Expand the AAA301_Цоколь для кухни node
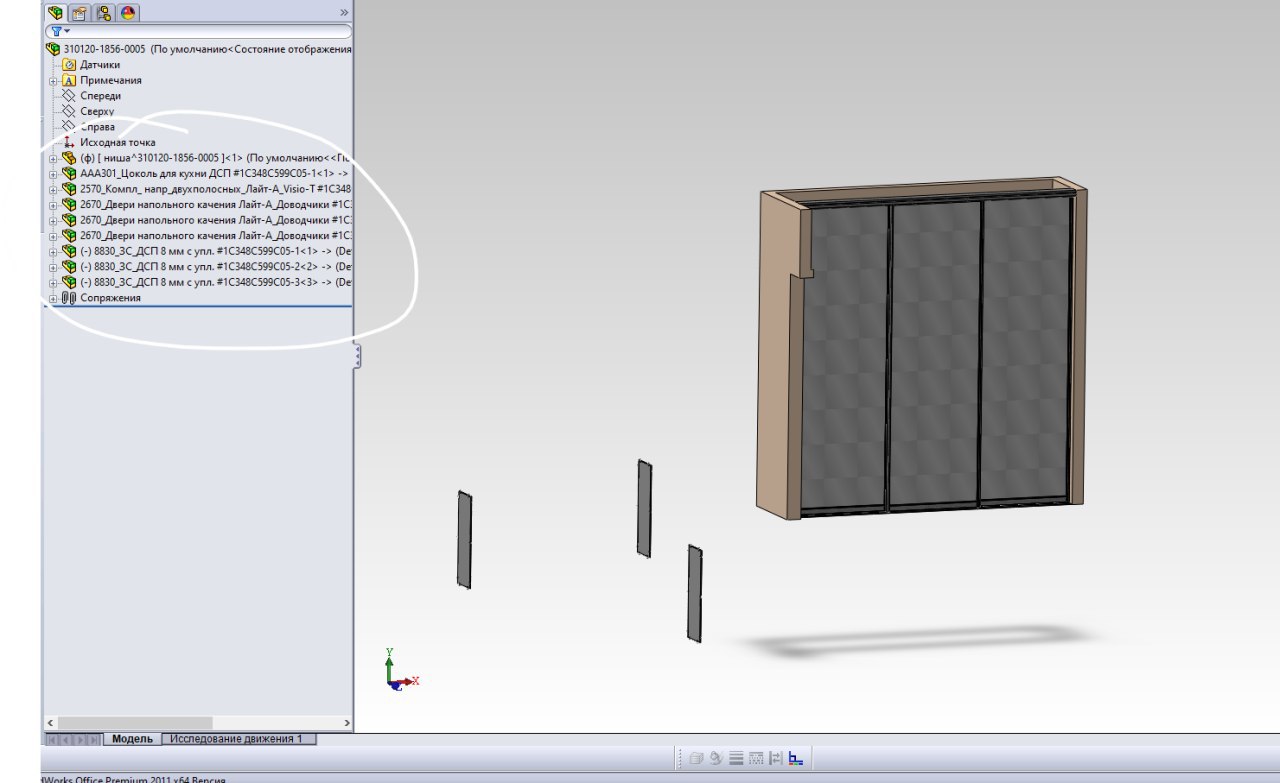The height and width of the screenshot is (783, 1280). click(x=52, y=173)
